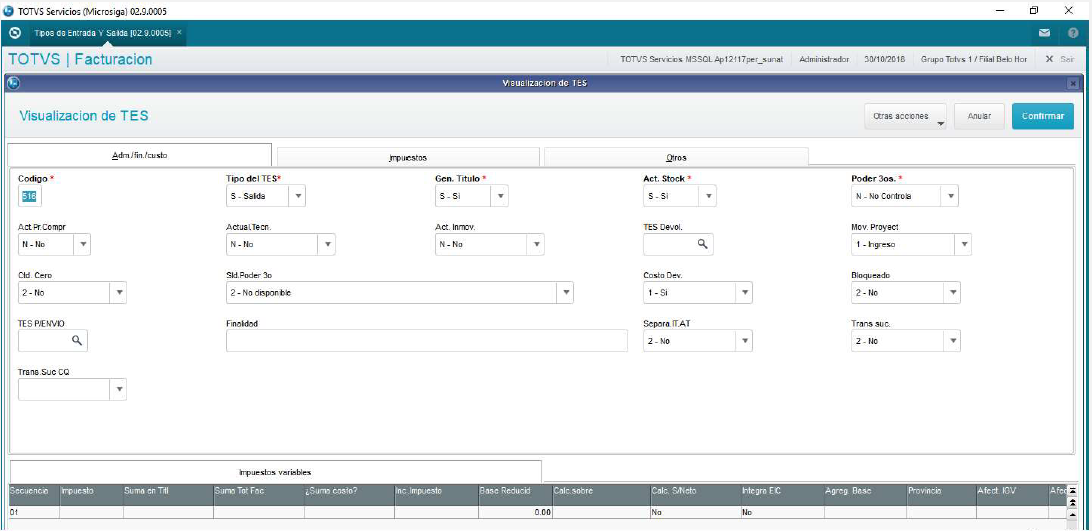Image resolution: width=1092 pixels, height=531 pixels.
Task: Open the Act. Inmov. dropdown
Action: pyautogui.click(x=536, y=245)
